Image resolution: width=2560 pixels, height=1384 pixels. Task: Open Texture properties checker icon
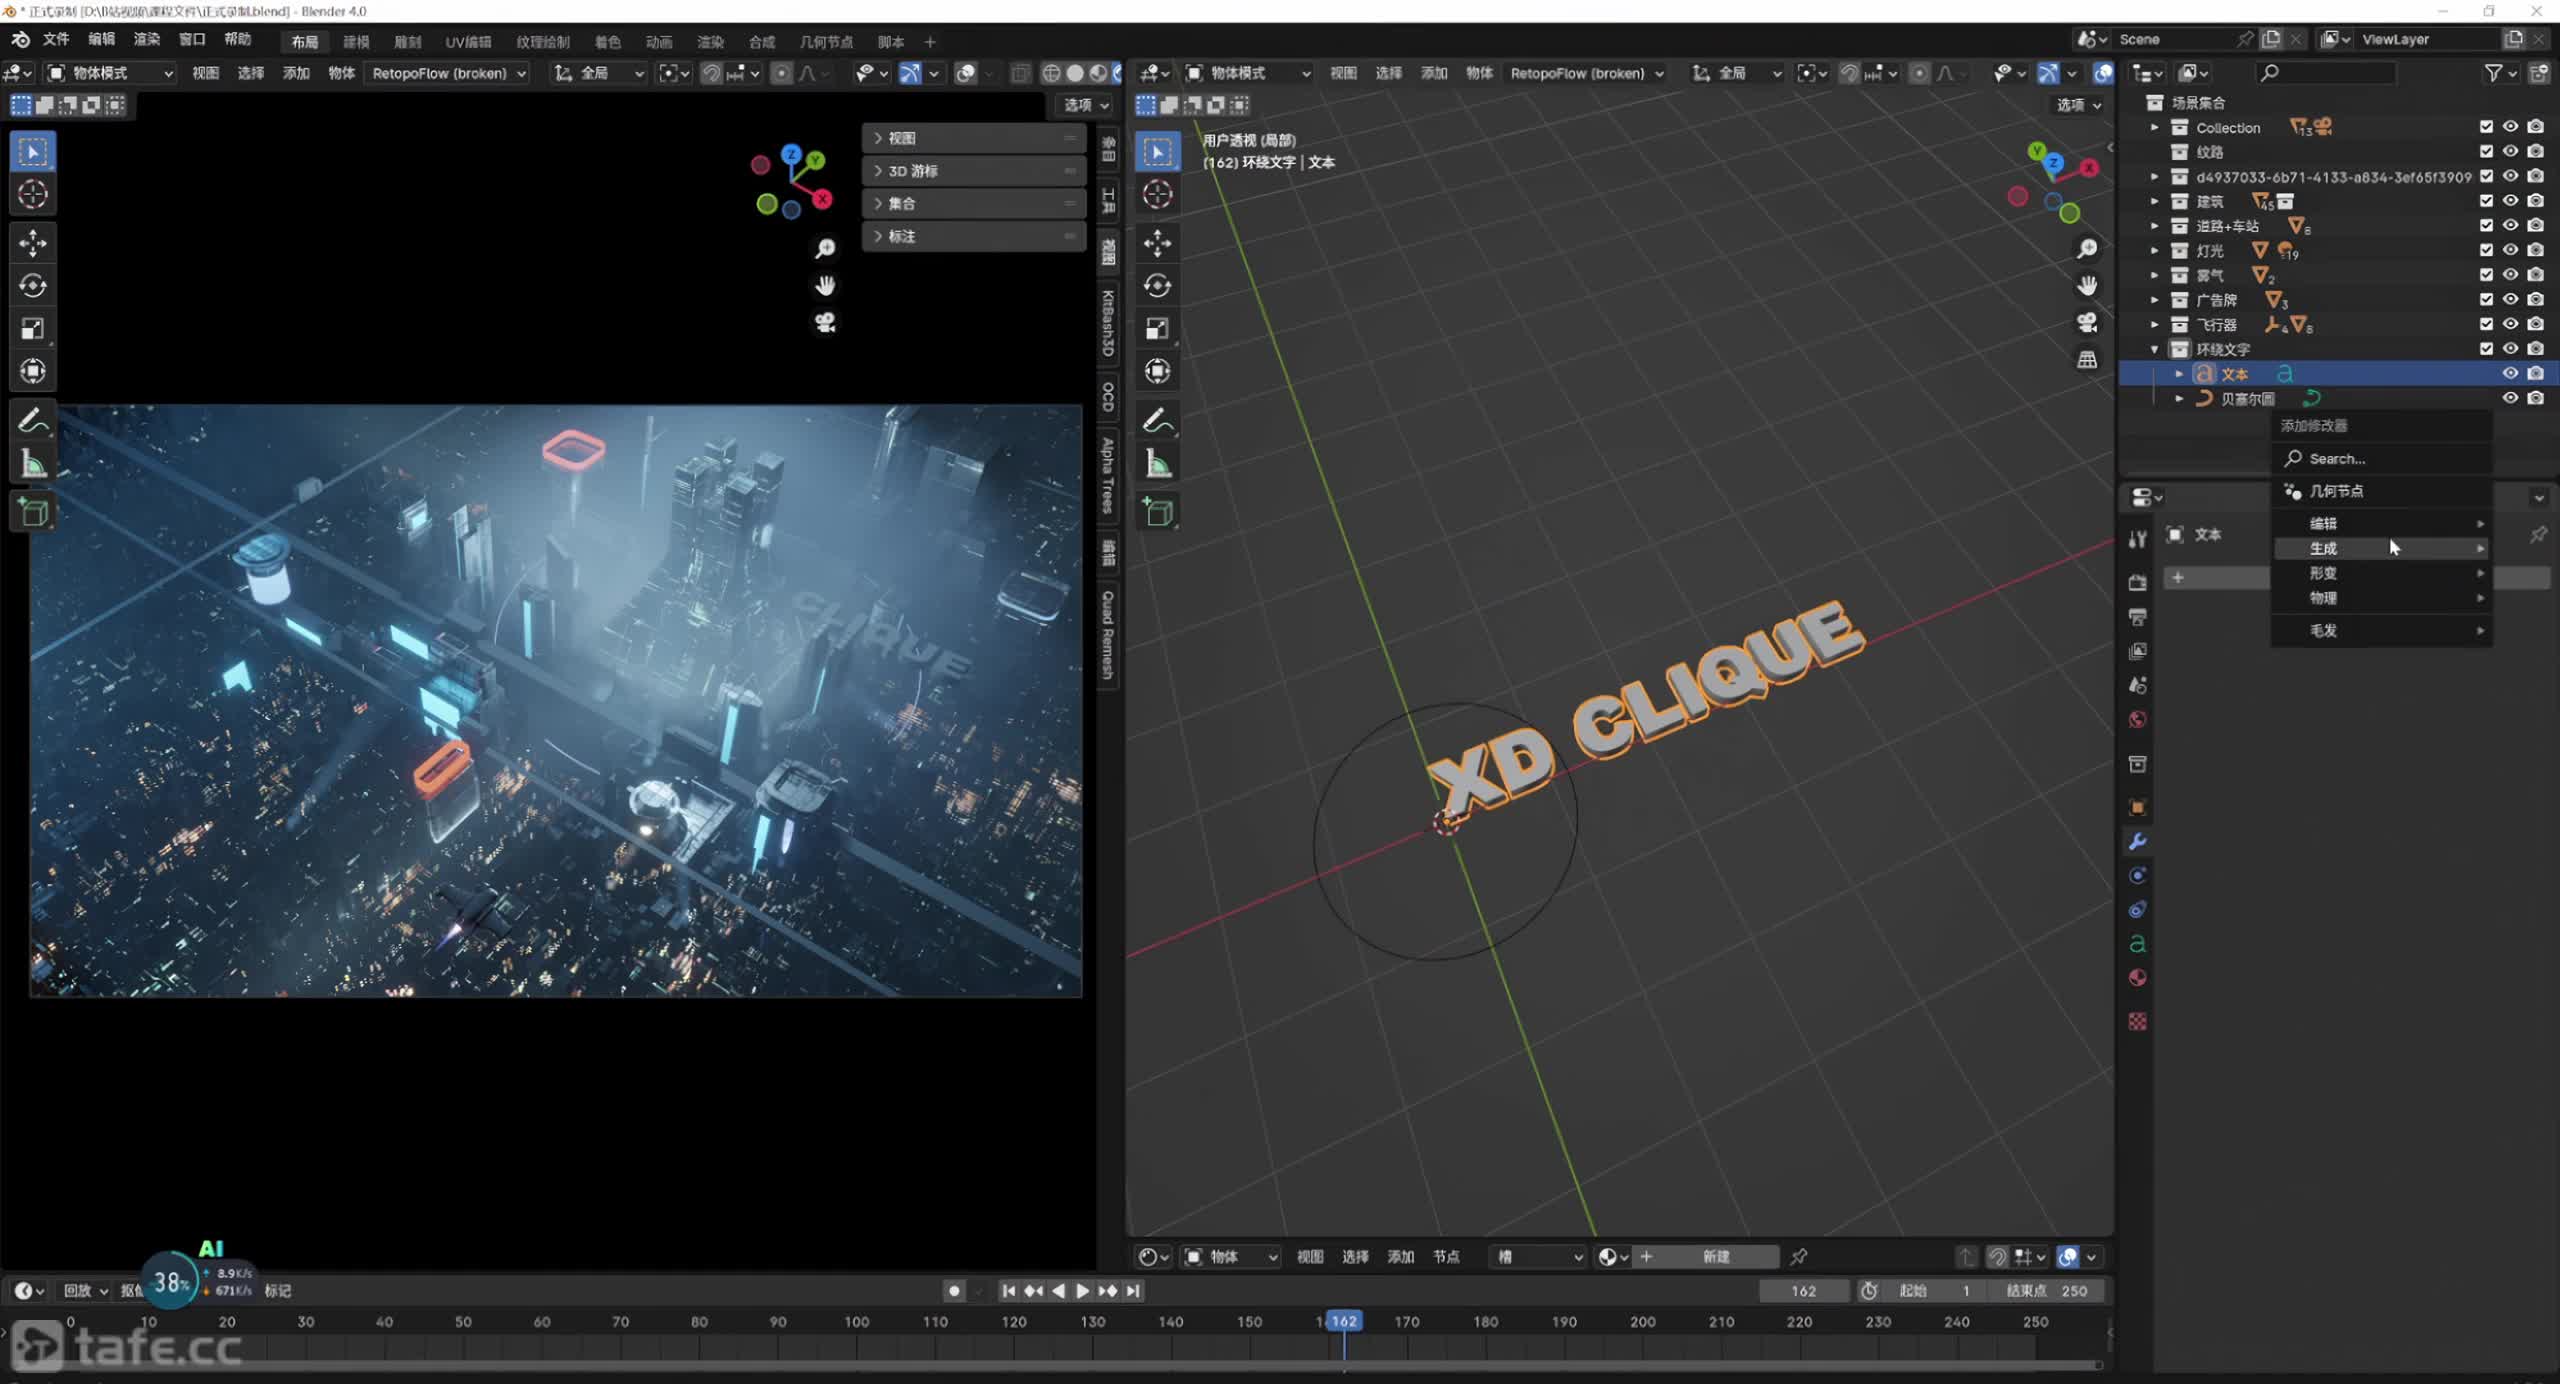click(2137, 1021)
